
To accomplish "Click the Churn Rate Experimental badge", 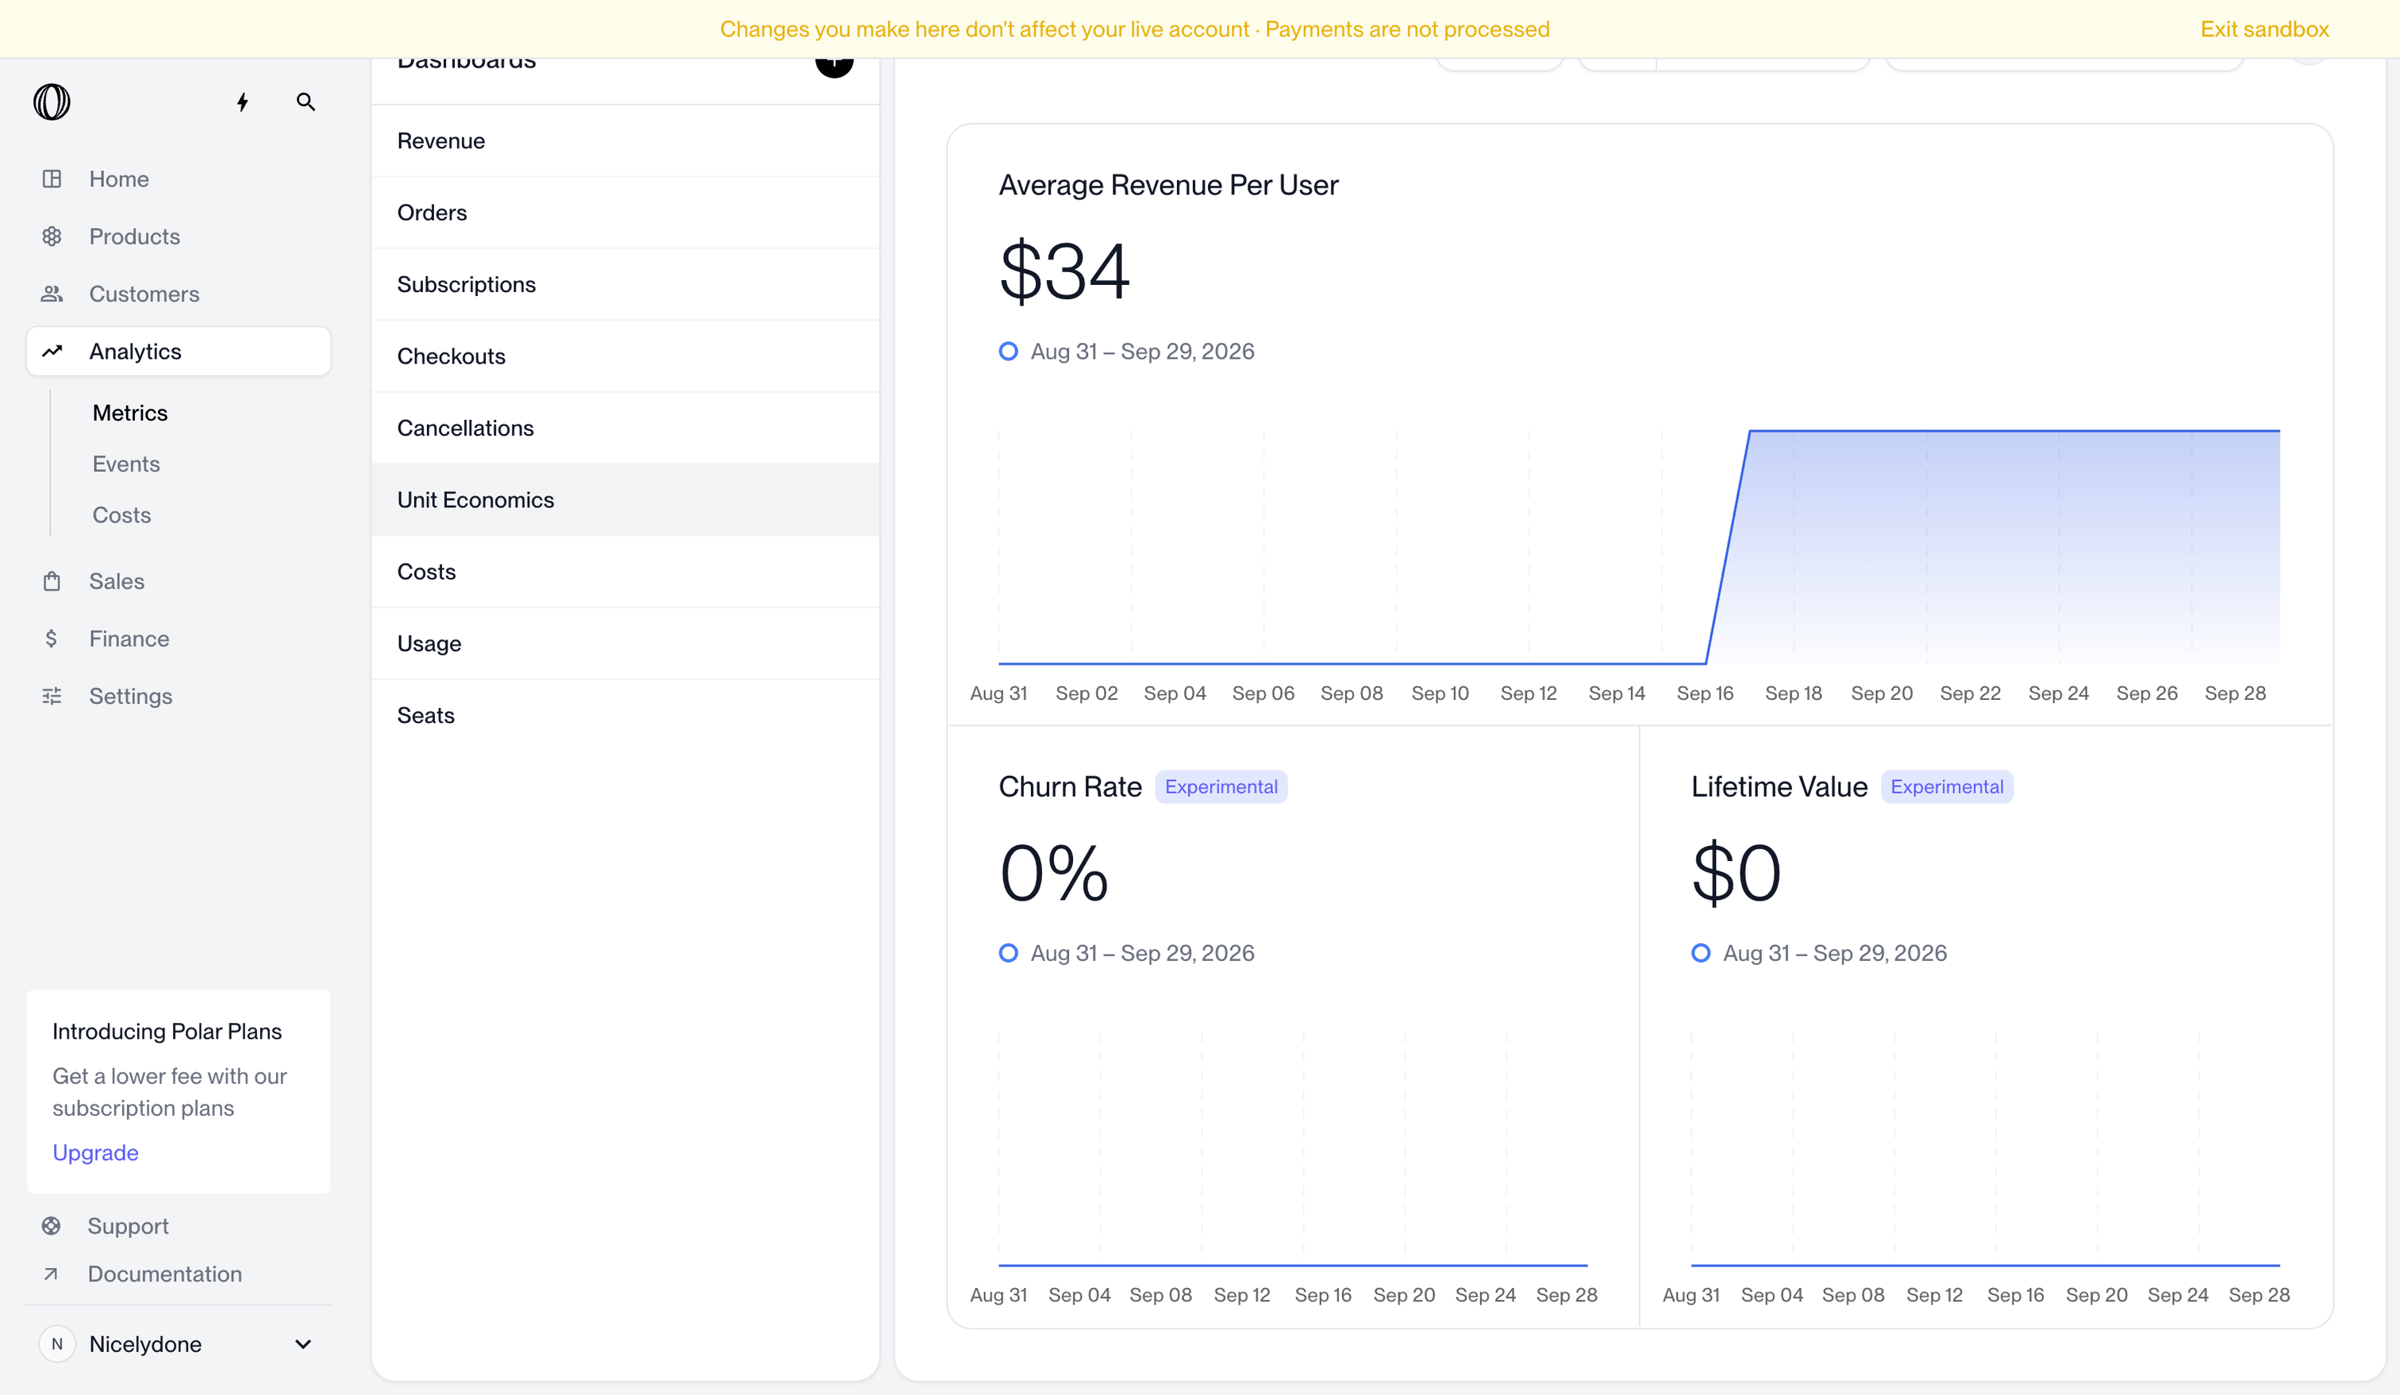I will 1221,787.
